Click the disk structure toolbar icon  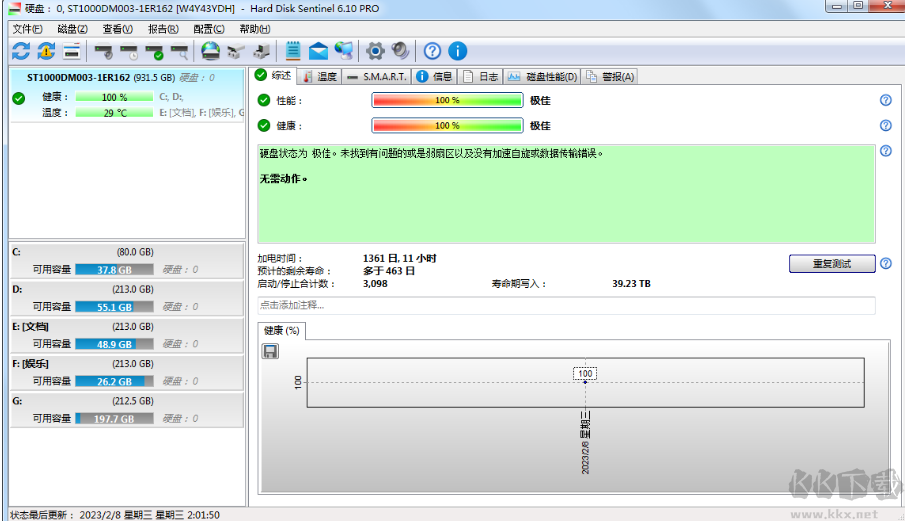[x=235, y=51]
